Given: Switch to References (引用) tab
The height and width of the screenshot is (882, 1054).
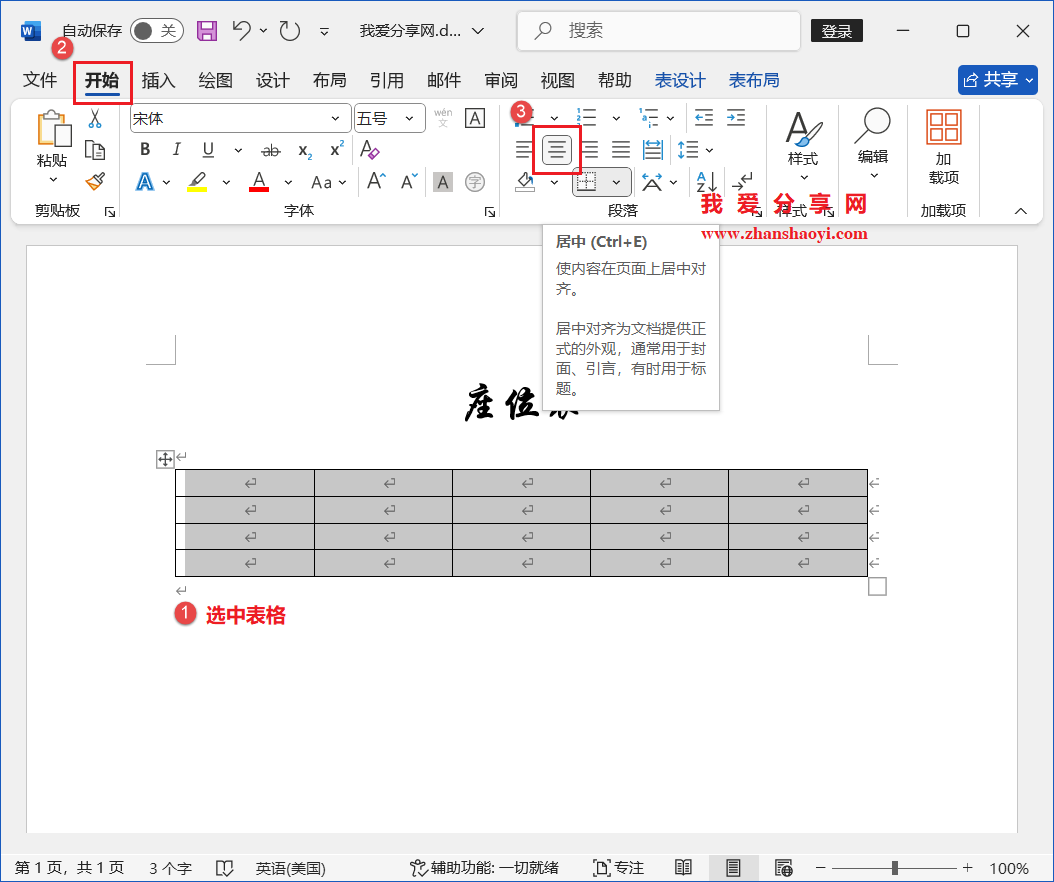Looking at the screenshot, I should 387,81.
